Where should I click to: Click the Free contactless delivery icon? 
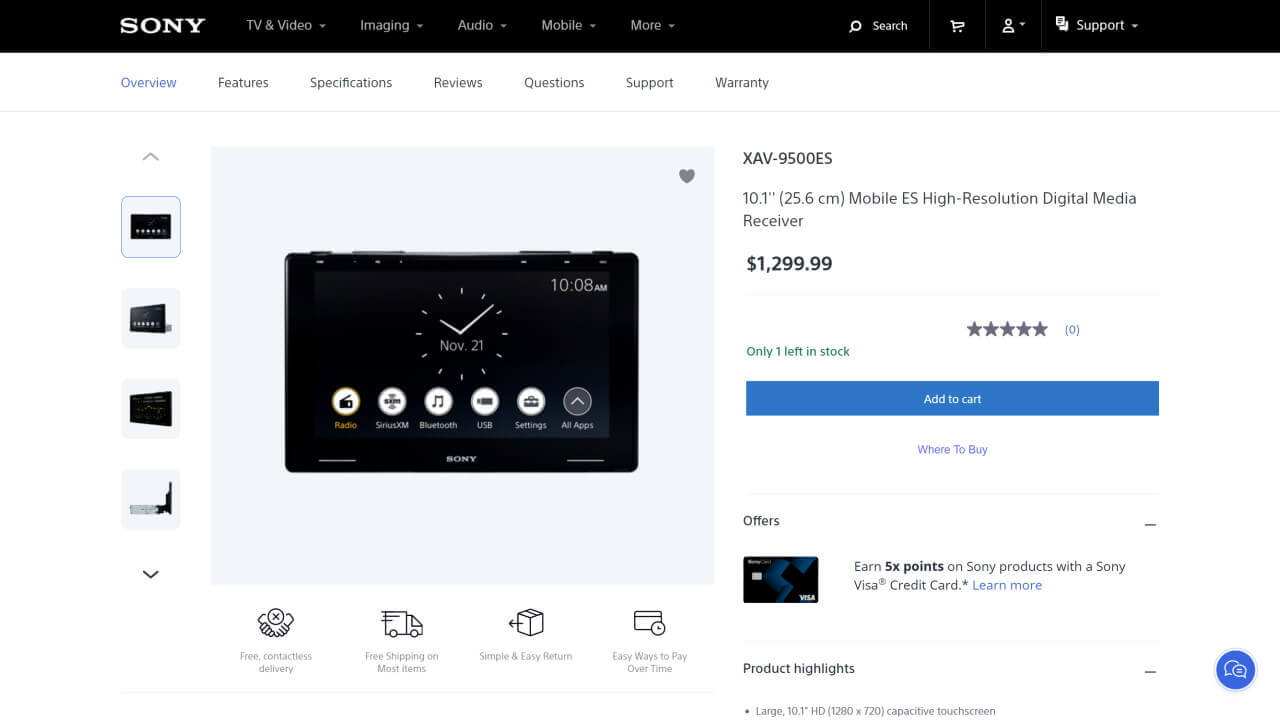(x=275, y=623)
